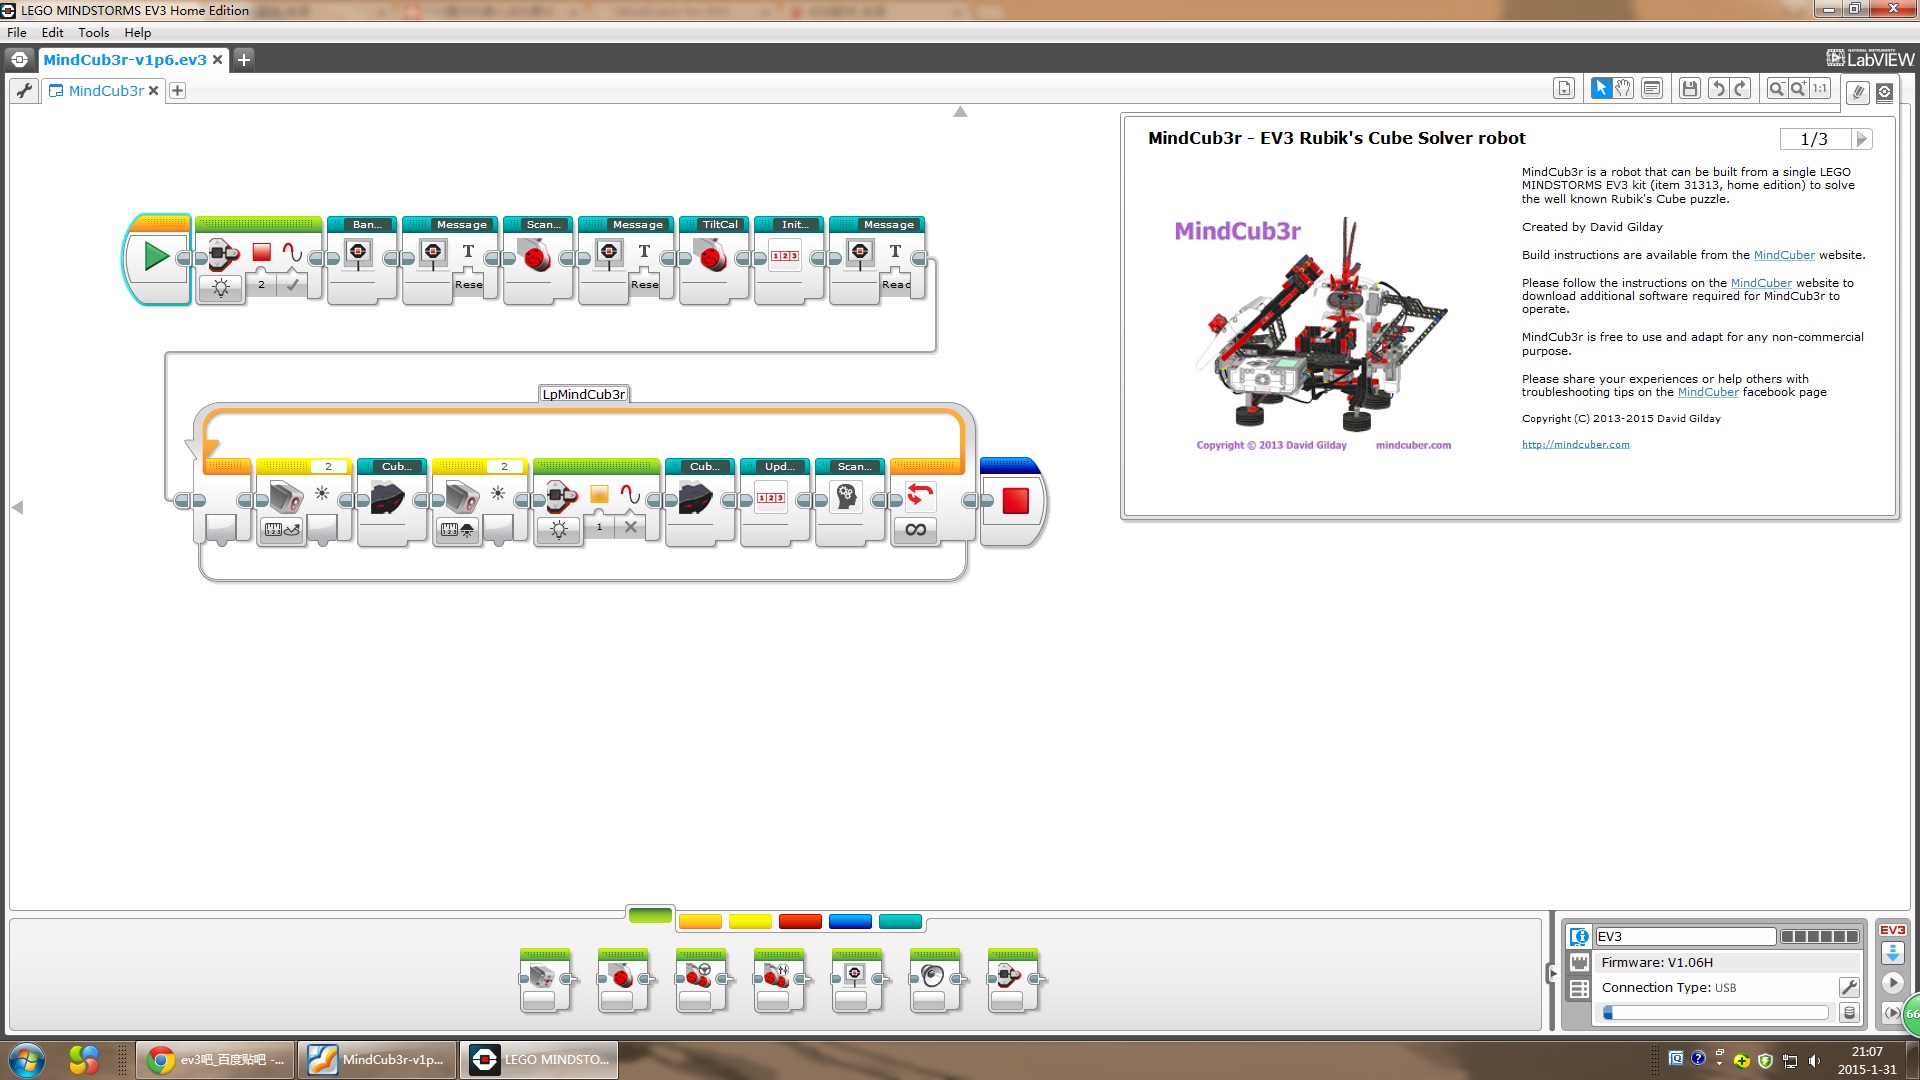The width and height of the screenshot is (1920, 1080).
Task: Open the Tools menu
Action: 93,32
